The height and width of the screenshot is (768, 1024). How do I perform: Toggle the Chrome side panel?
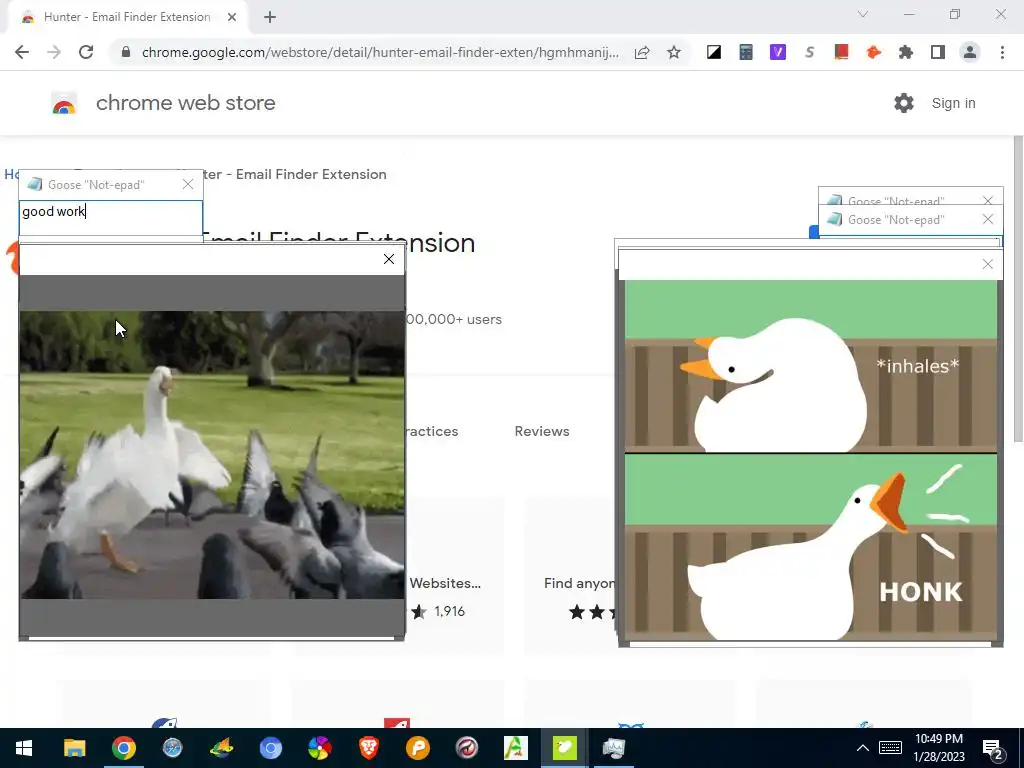click(x=938, y=52)
